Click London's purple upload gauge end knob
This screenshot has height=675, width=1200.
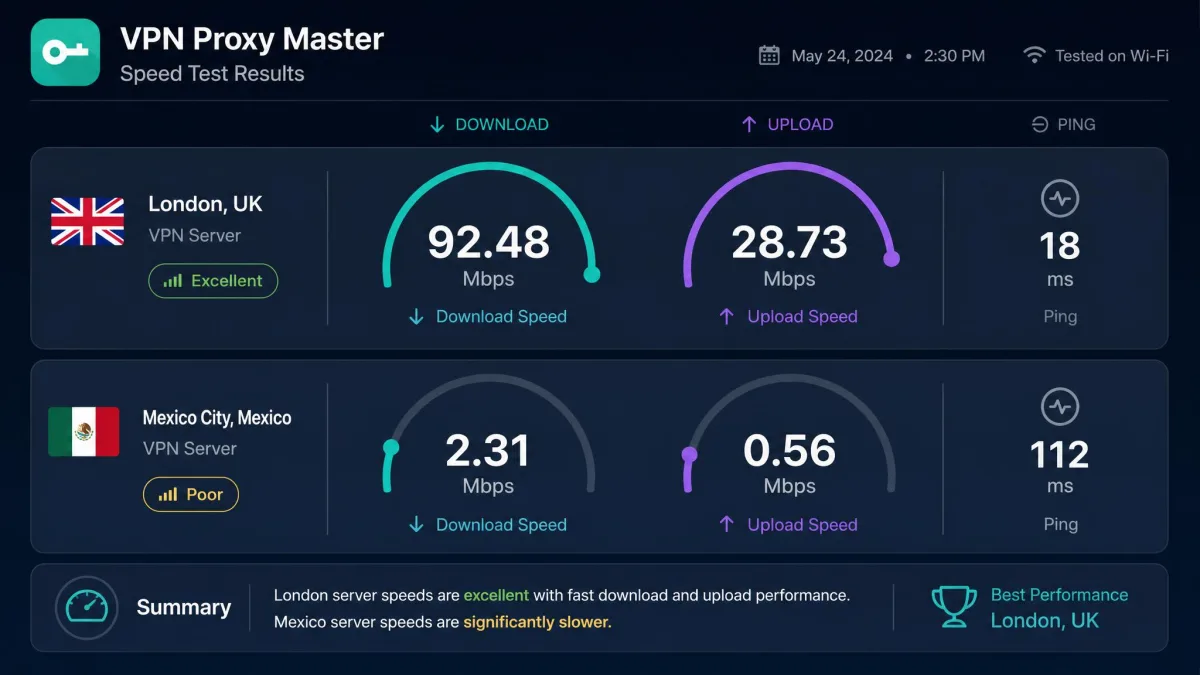pos(891,259)
